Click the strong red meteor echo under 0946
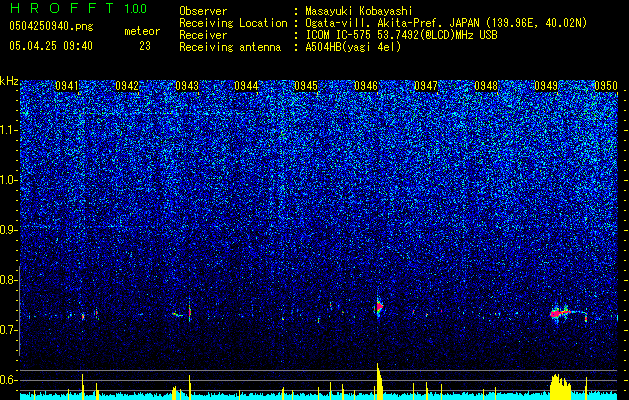This screenshot has height=400, width=629. (x=379, y=307)
